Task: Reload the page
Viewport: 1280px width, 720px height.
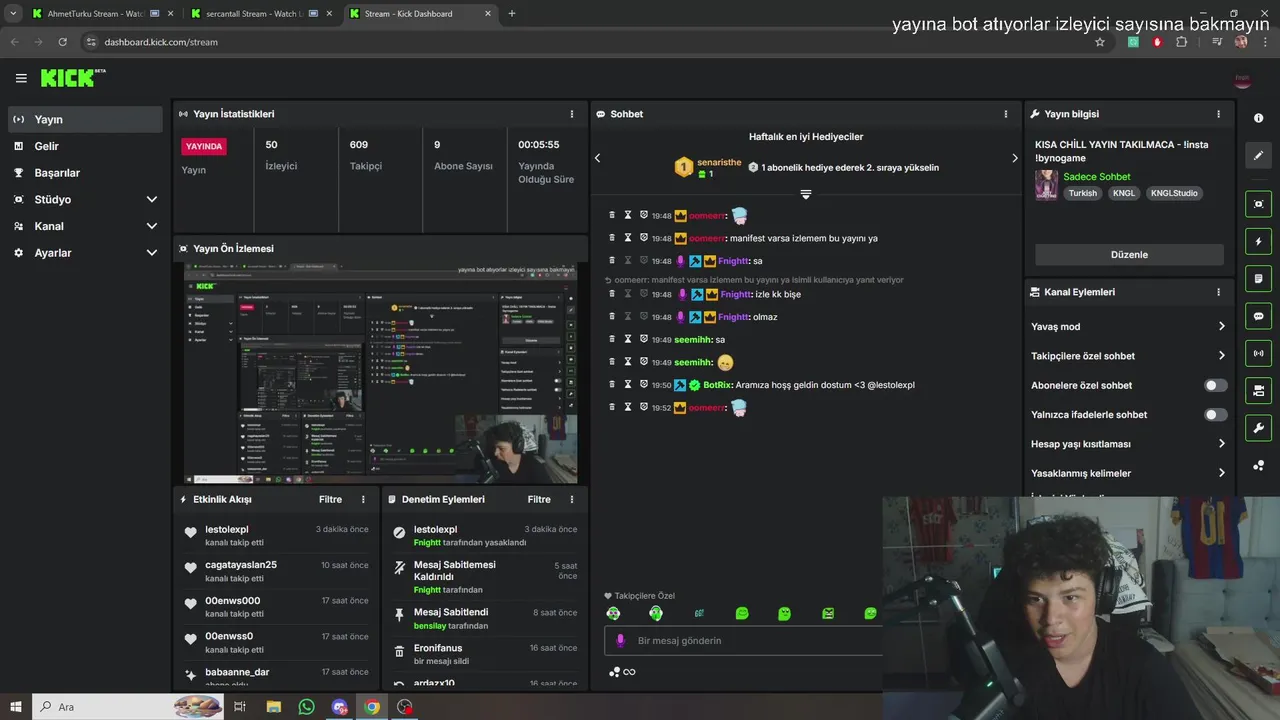Action: point(62,42)
